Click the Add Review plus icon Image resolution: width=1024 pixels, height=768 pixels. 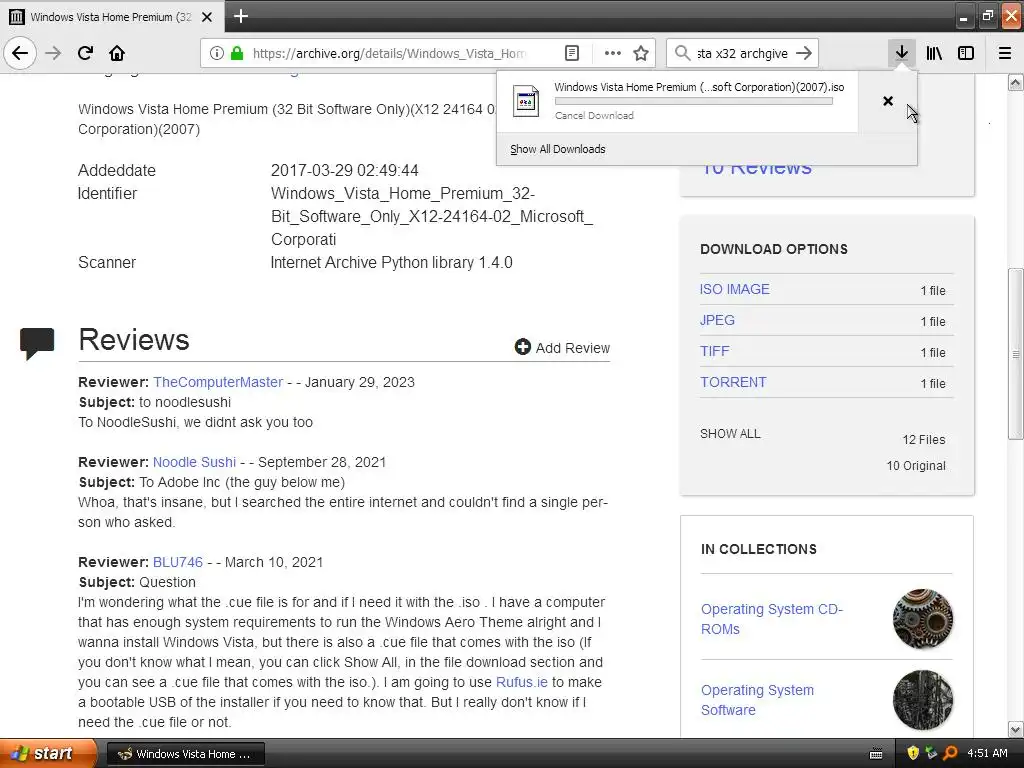[522, 347]
